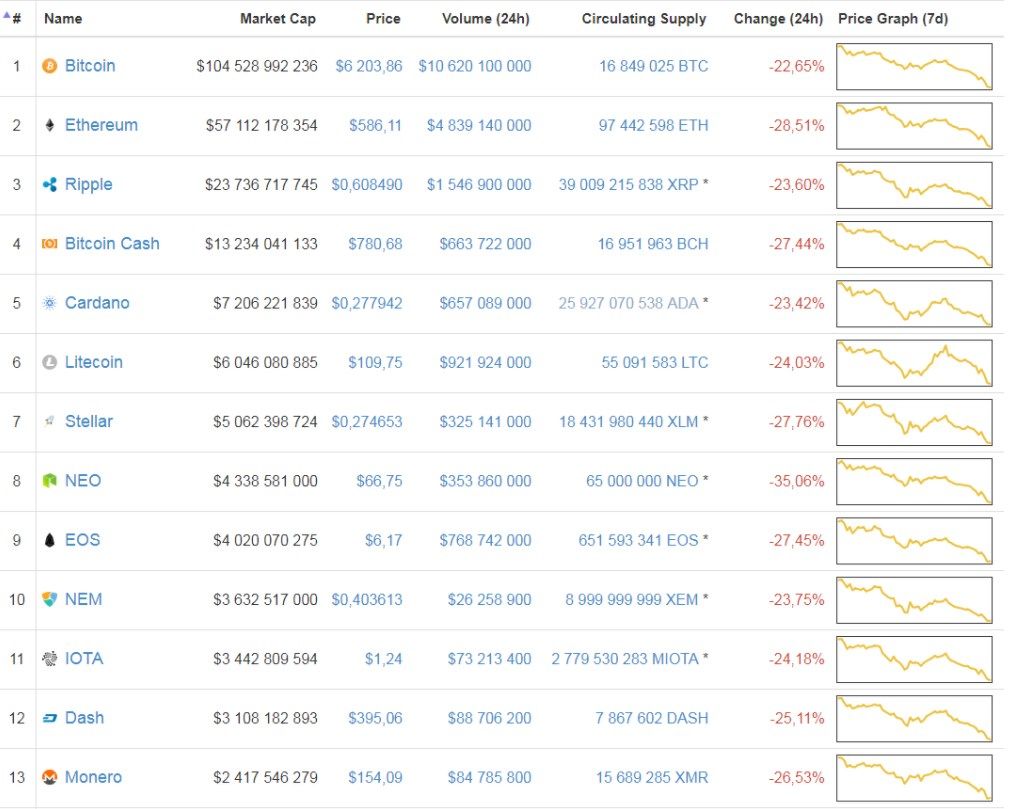This screenshot has height=809, width=1031.
Task: Sort by Change (24h) column header
Action: [778, 18]
